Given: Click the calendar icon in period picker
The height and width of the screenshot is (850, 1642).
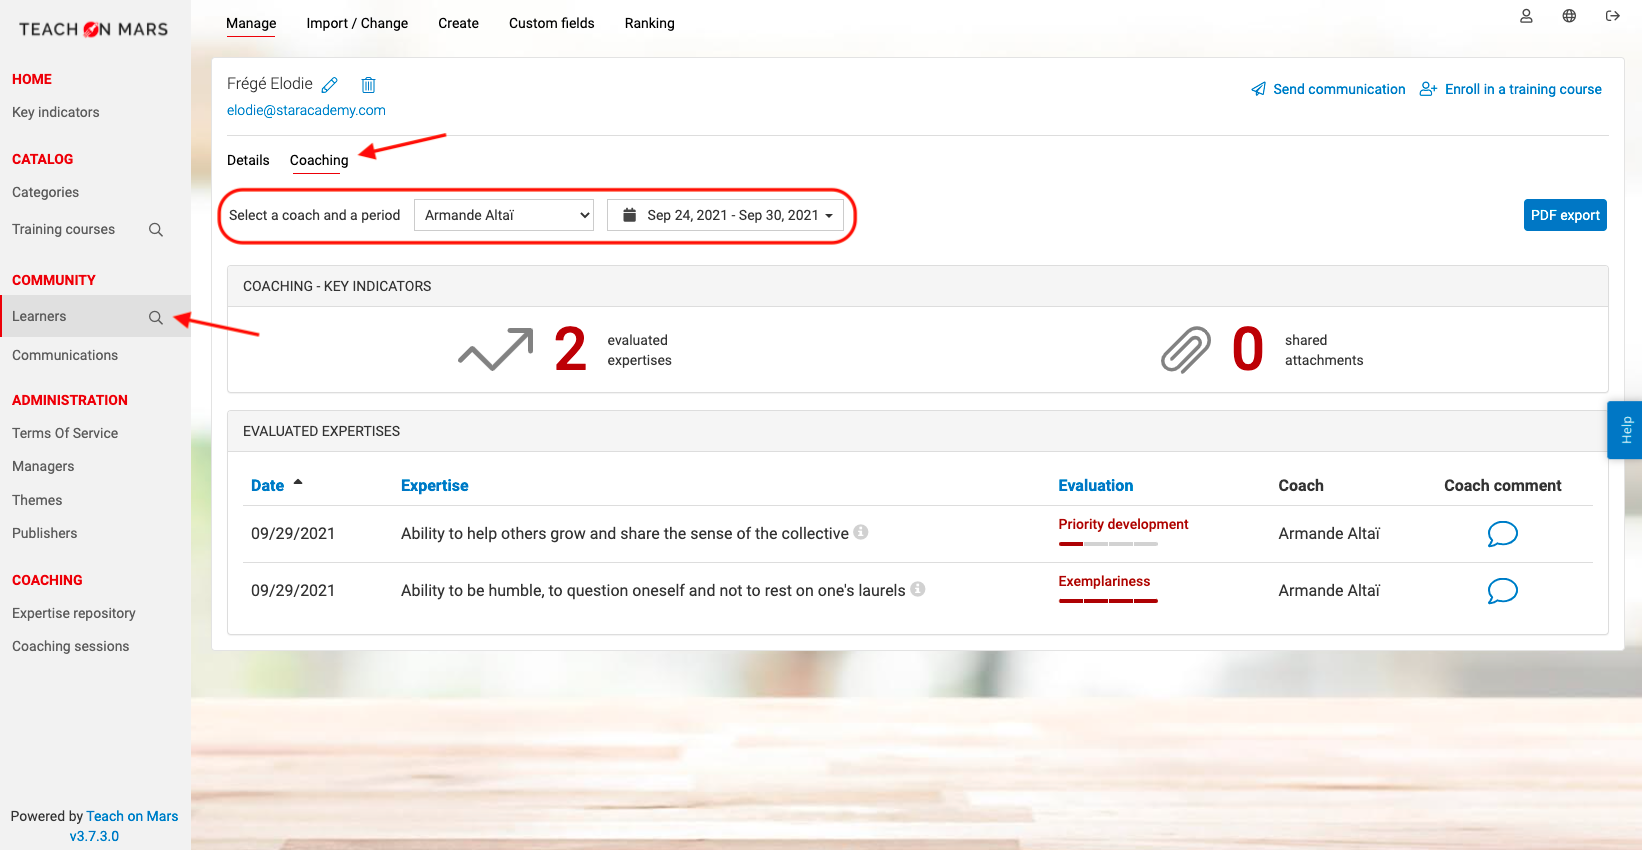Looking at the screenshot, I should click(x=630, y=215).
